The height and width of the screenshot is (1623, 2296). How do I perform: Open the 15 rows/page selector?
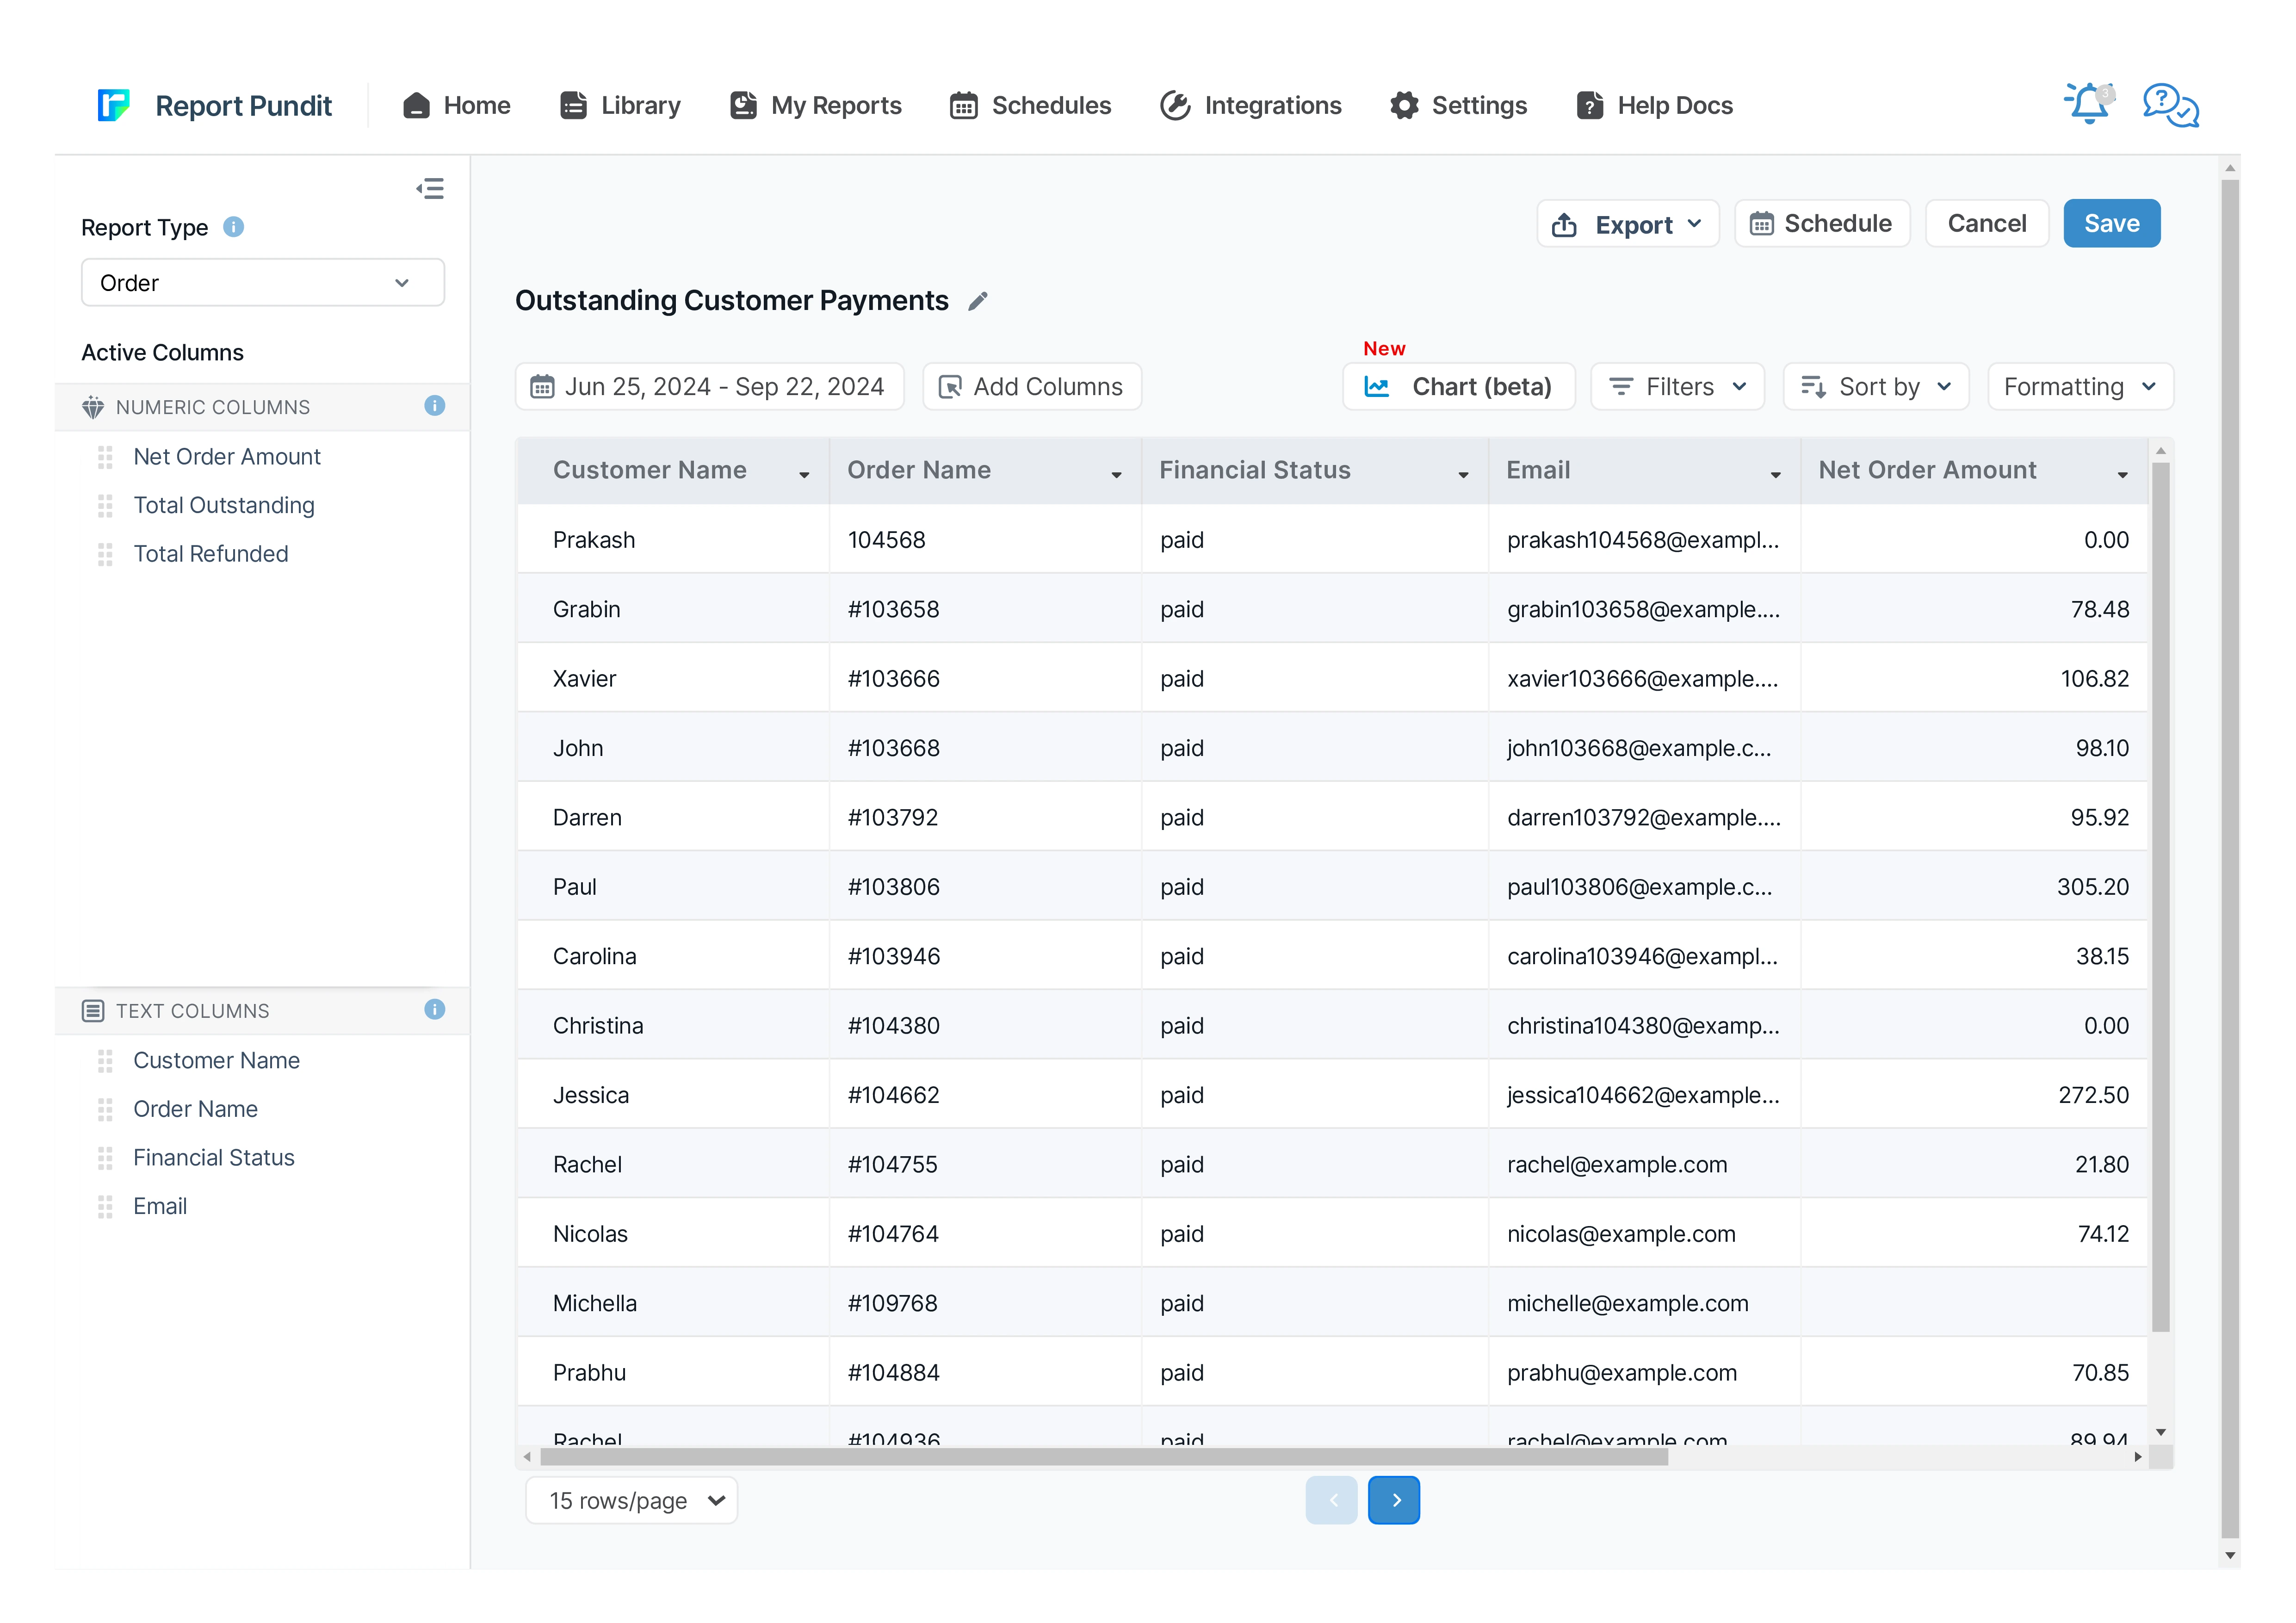tap(632, 1500)
